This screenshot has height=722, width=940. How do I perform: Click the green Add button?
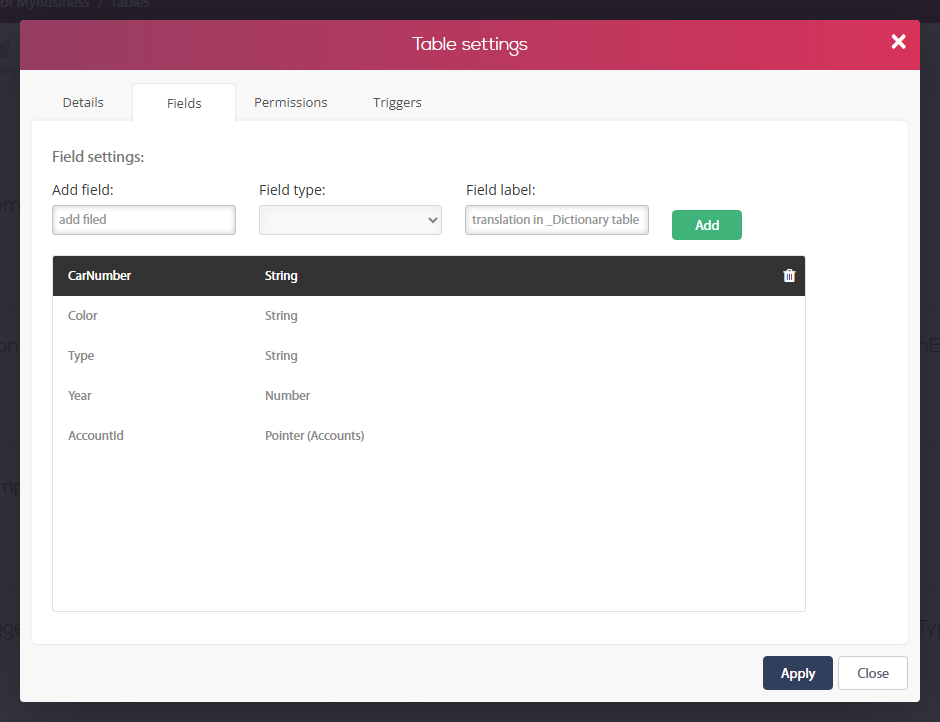(x=707, y=225)
